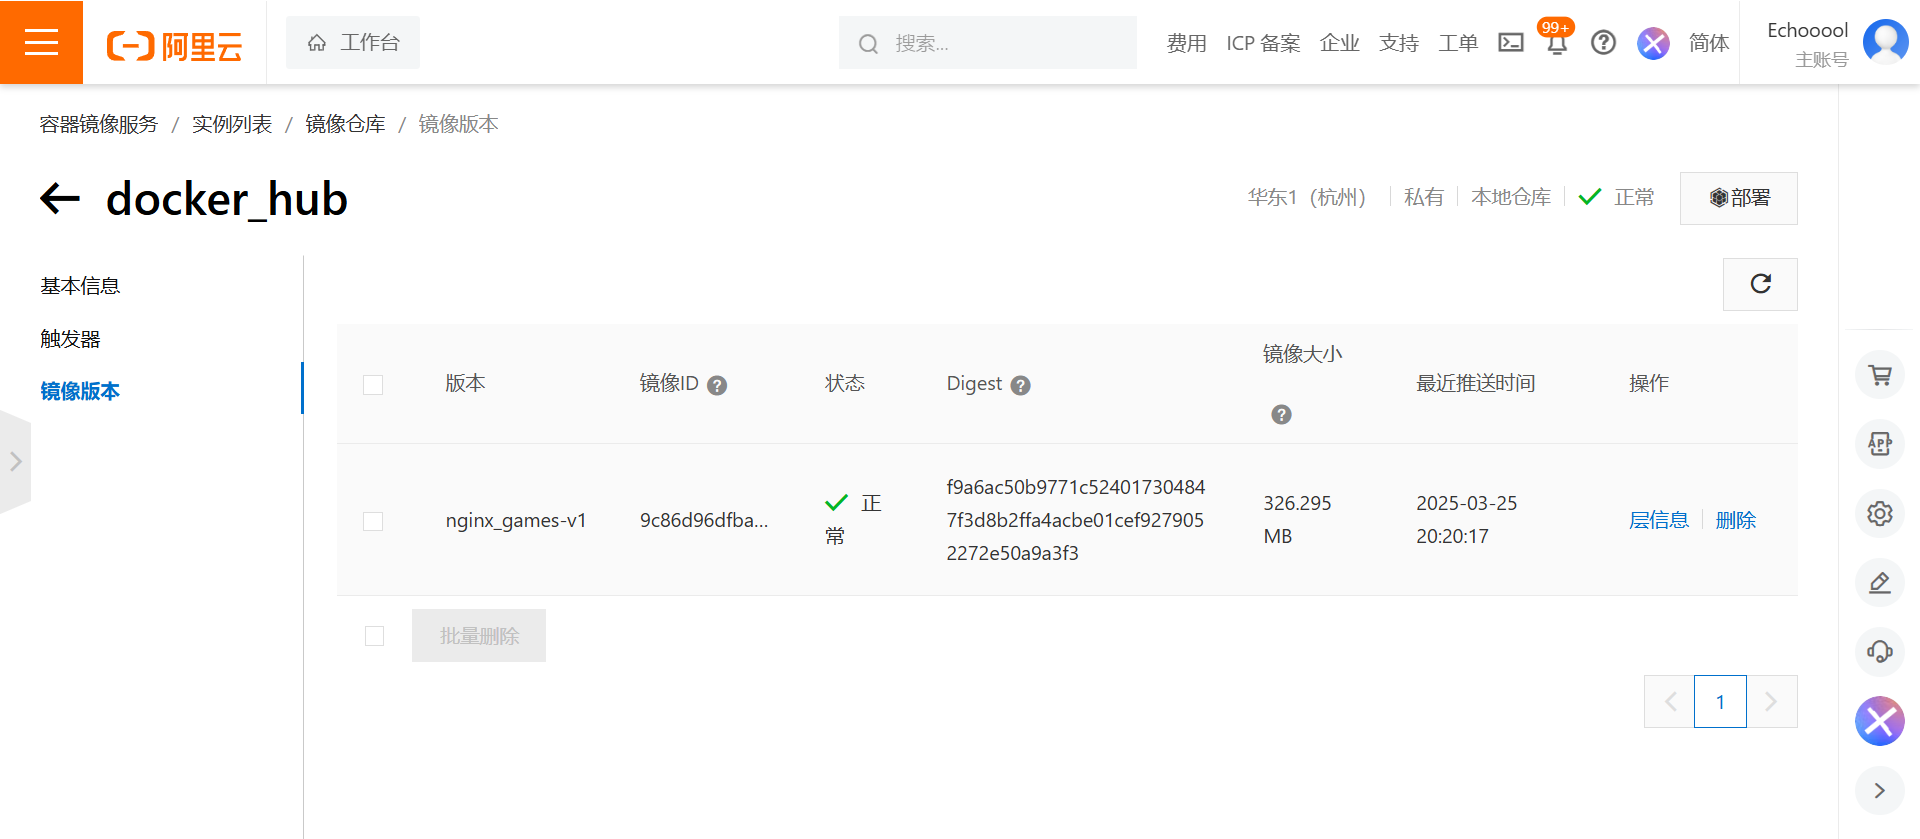
Task: Click the back arrow beside docker_hub
Action: tap(60, 198)
